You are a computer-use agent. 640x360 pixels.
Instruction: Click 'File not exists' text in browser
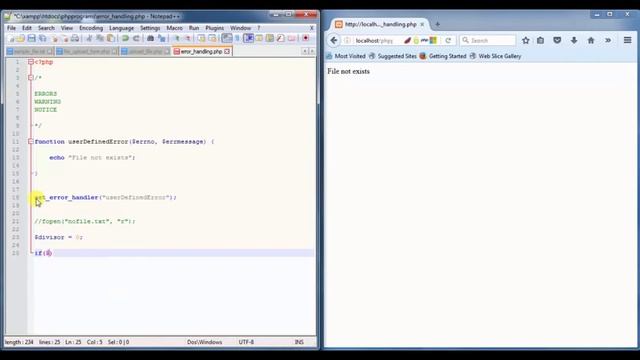(348, 71)
